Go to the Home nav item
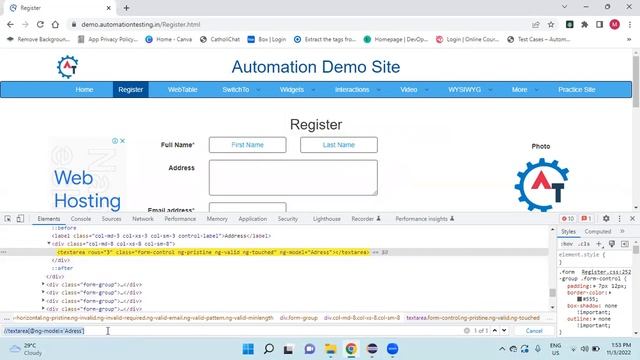Viewport: 640px width, 360px height. point(84,90)
